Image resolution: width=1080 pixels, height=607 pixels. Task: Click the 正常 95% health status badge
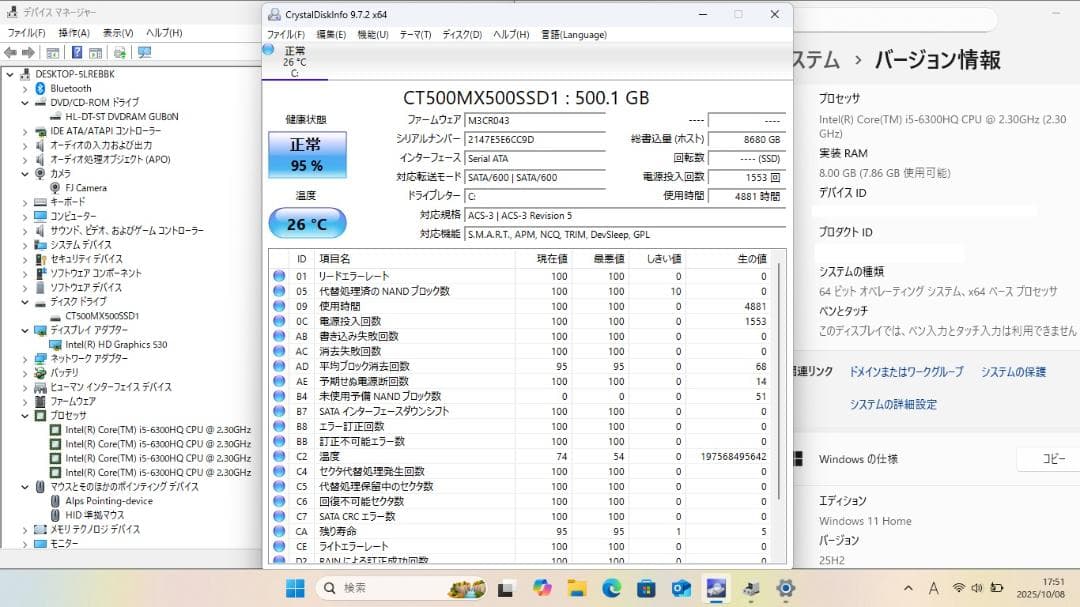[x=306, y=152]
